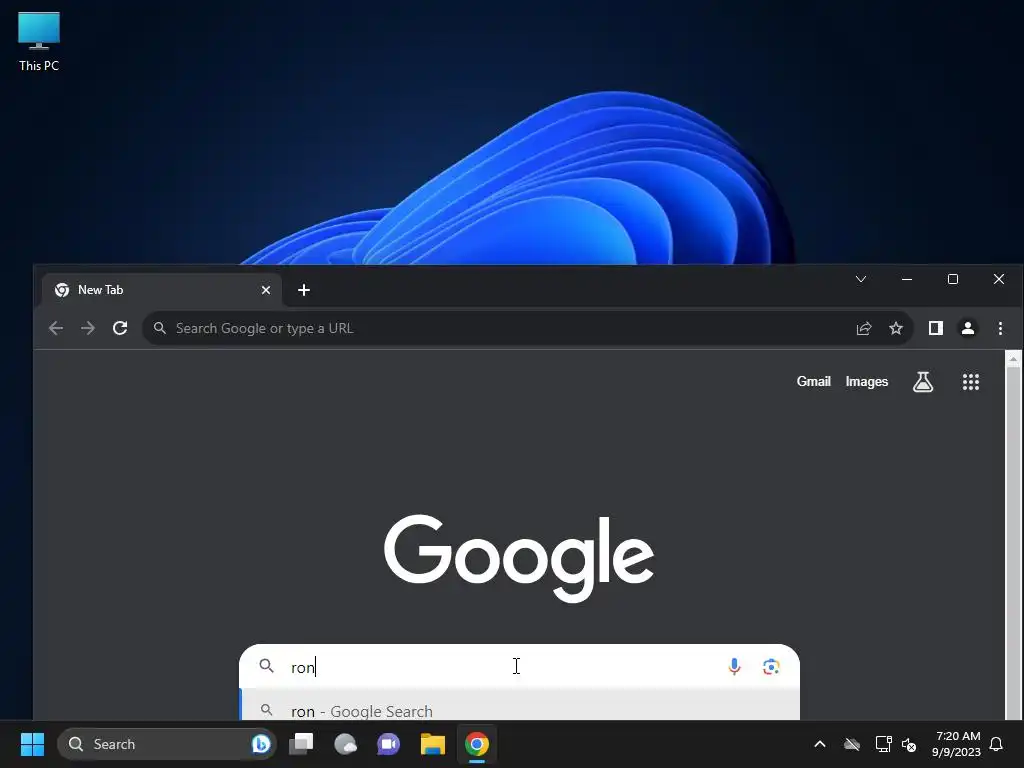The image size is (1024, 768).
Task: Go forward in Chrome
Action: [88, 328]
